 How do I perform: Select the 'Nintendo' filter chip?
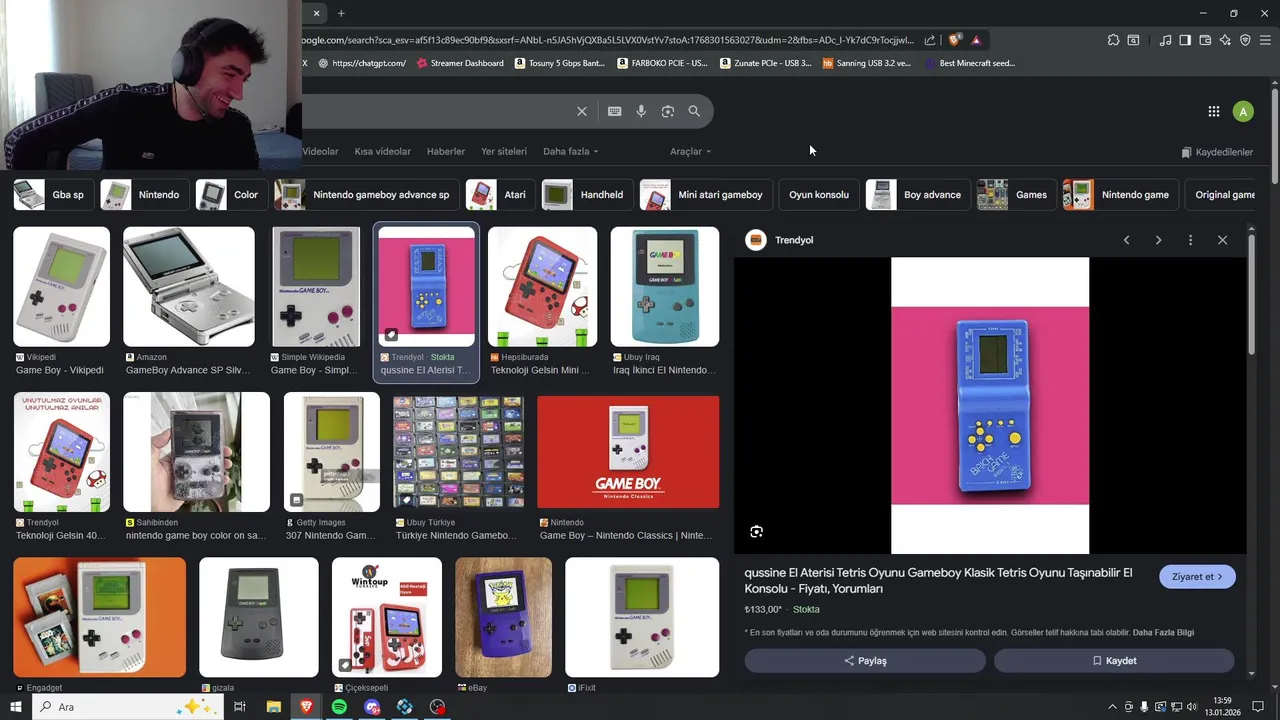[x=145, y=195]
